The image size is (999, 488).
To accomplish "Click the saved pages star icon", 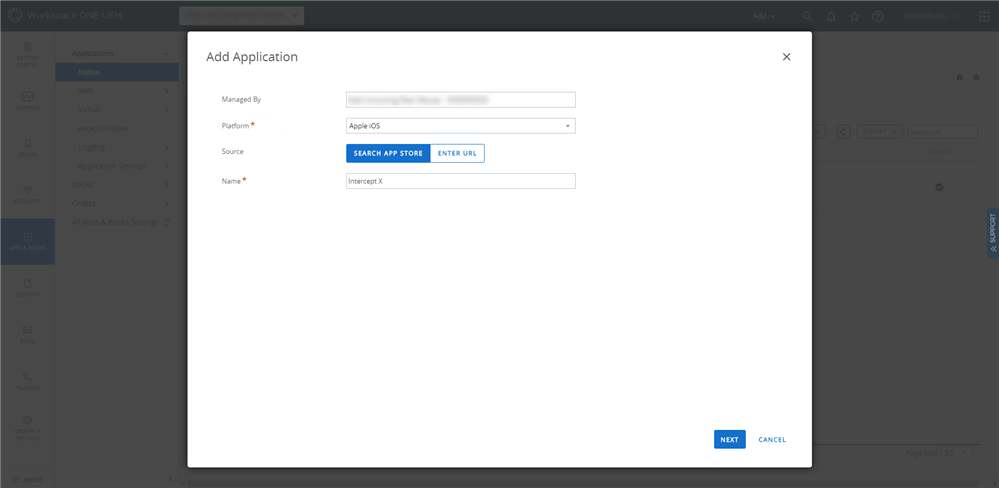I will [854, 17].
